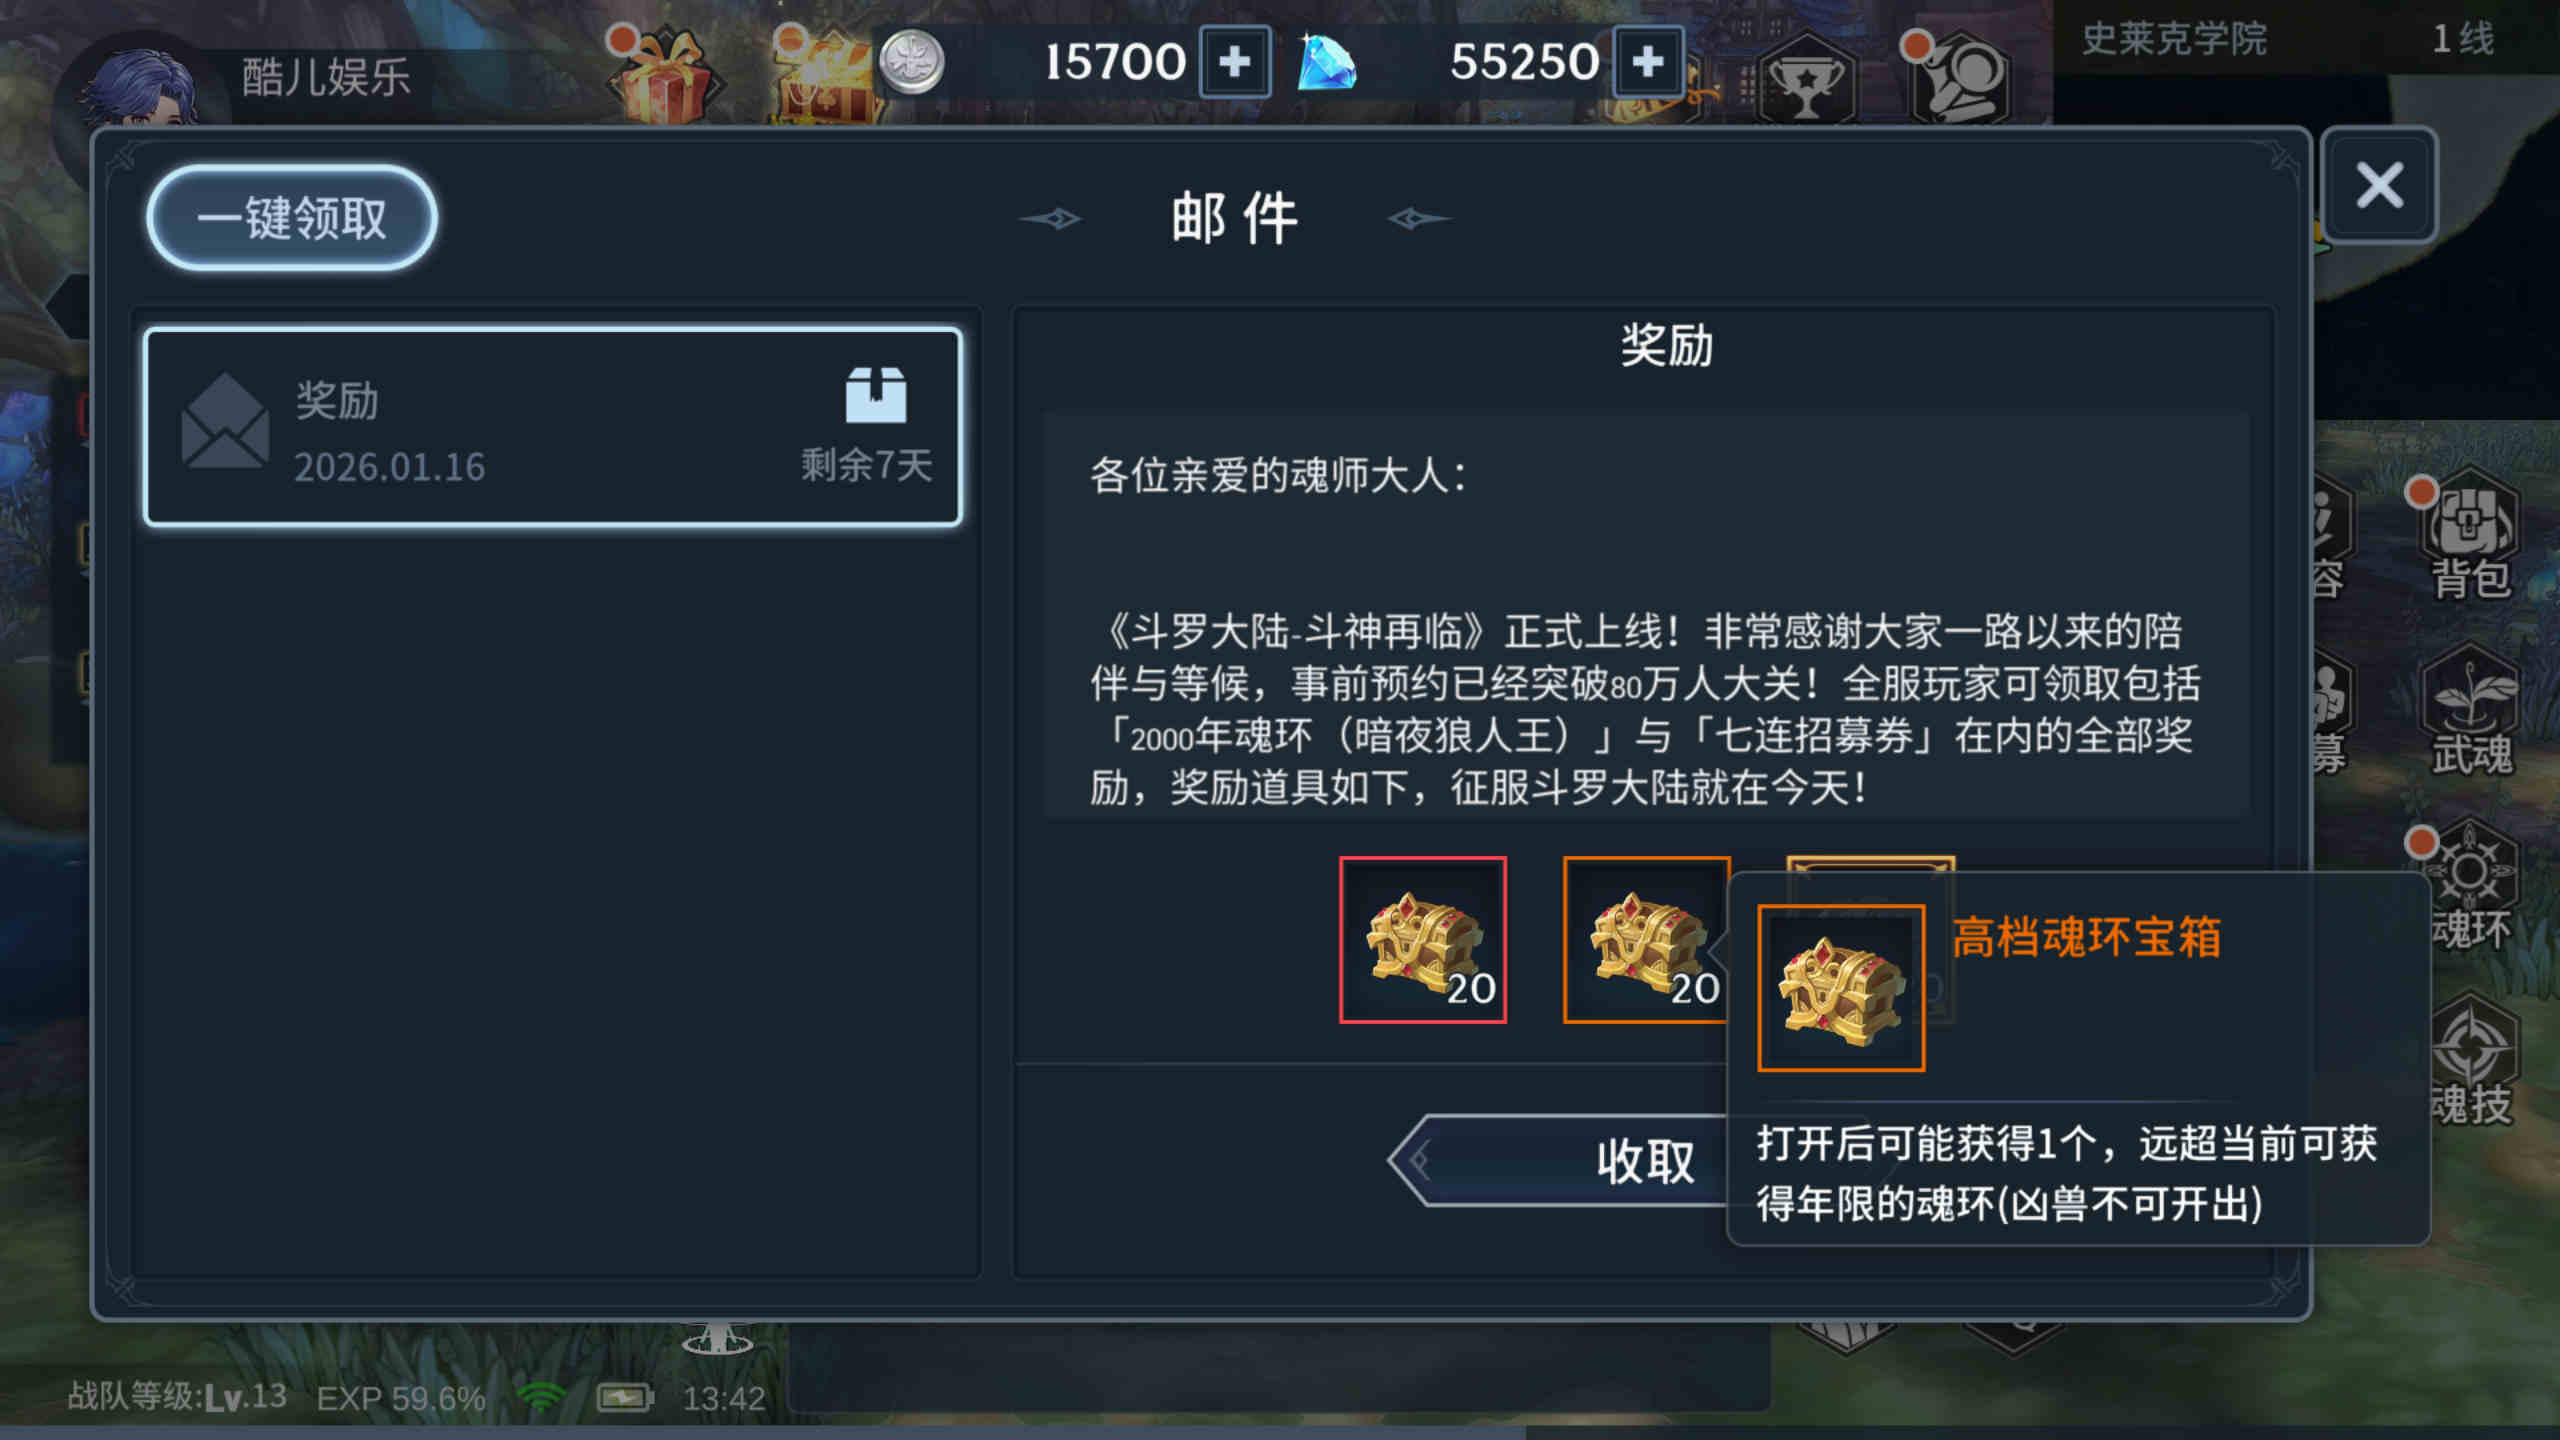Open the 魂技 soul skill icon
The height and width of the screenshot is (1440, 2560).
point(2470,1062)
